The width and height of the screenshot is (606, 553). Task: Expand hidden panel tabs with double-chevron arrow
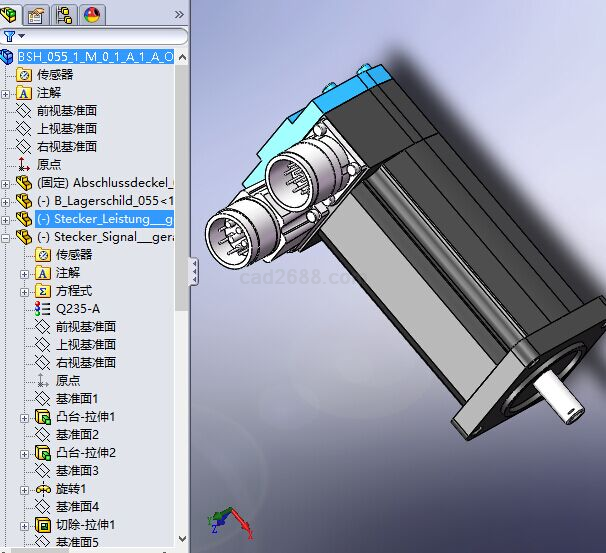point(179,14)
